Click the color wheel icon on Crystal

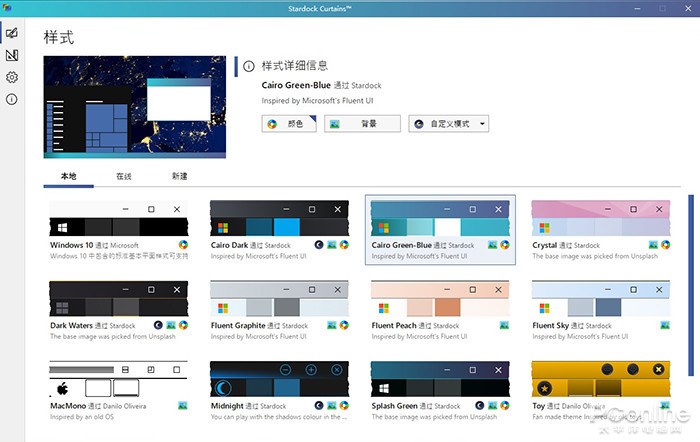[666, 245]
